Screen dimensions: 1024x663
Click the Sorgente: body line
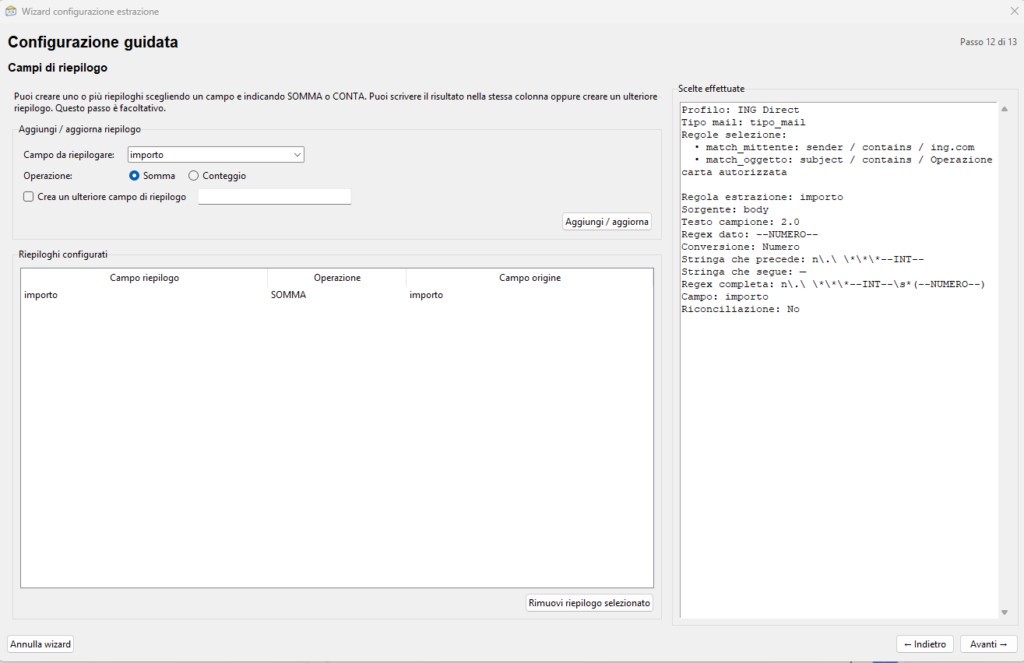click(x=725, y=209)
